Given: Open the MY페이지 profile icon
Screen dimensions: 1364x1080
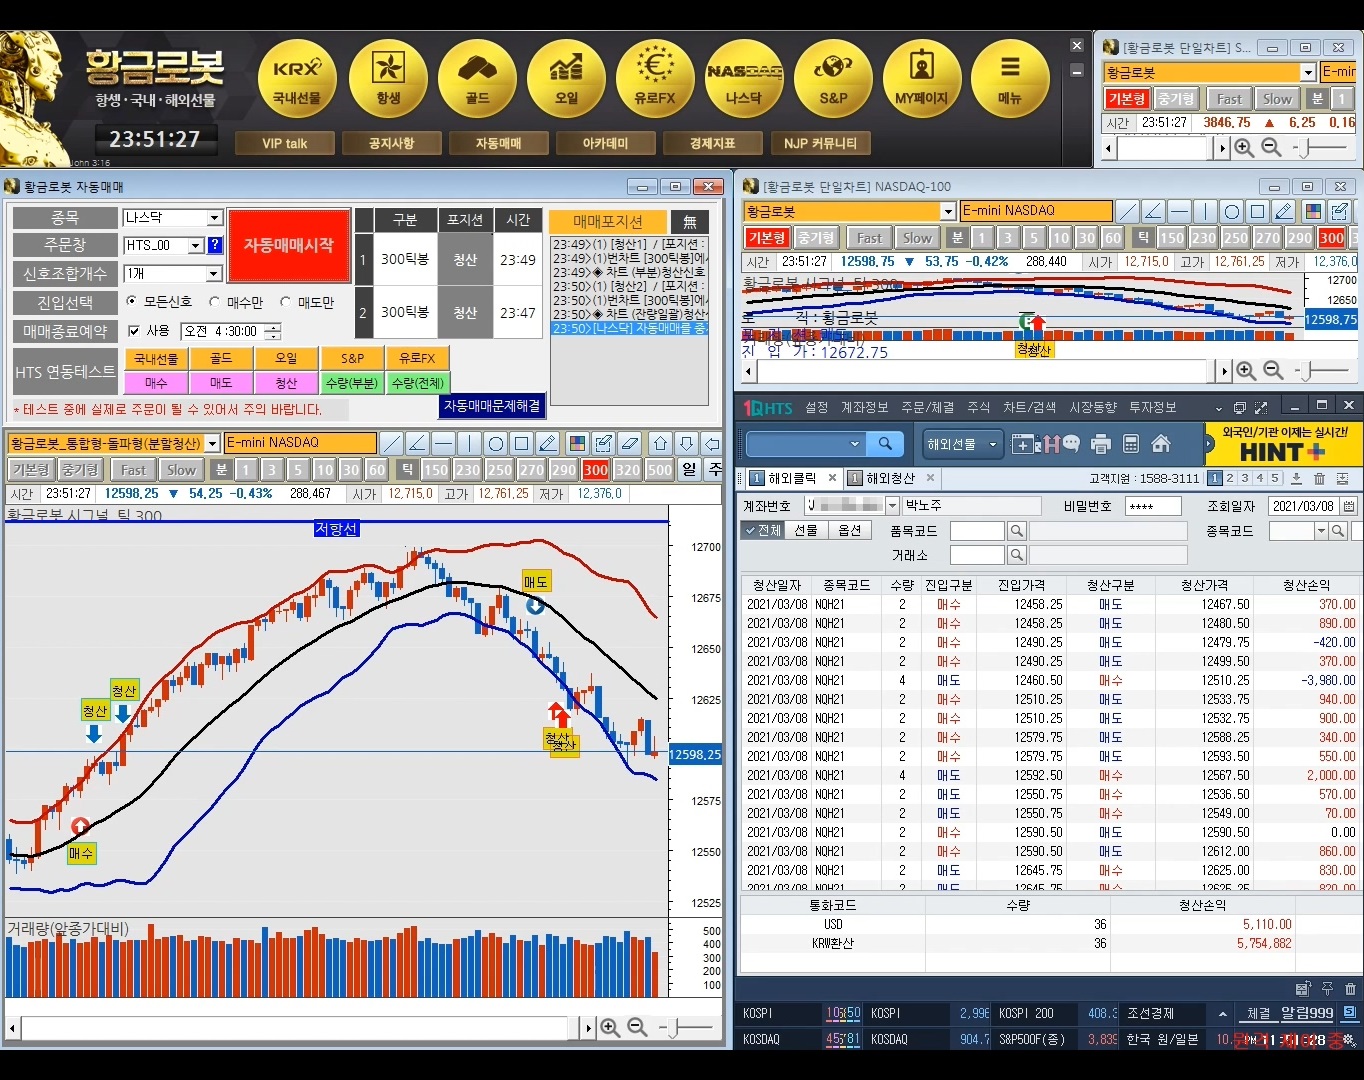Looking at the screenshot, I should 921,80.
